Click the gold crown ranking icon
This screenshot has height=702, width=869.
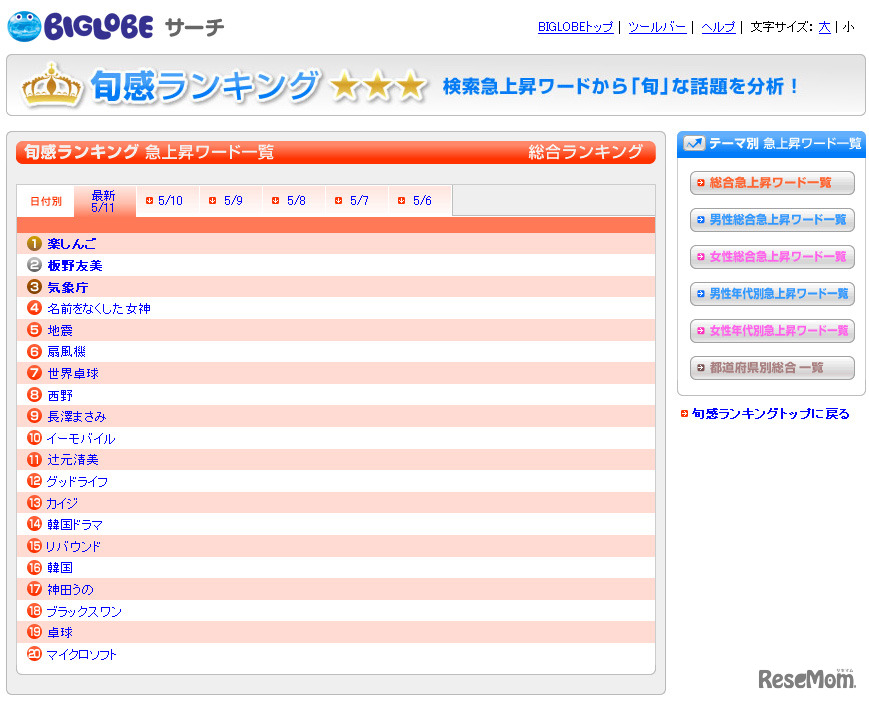click(x=50, y=86)
